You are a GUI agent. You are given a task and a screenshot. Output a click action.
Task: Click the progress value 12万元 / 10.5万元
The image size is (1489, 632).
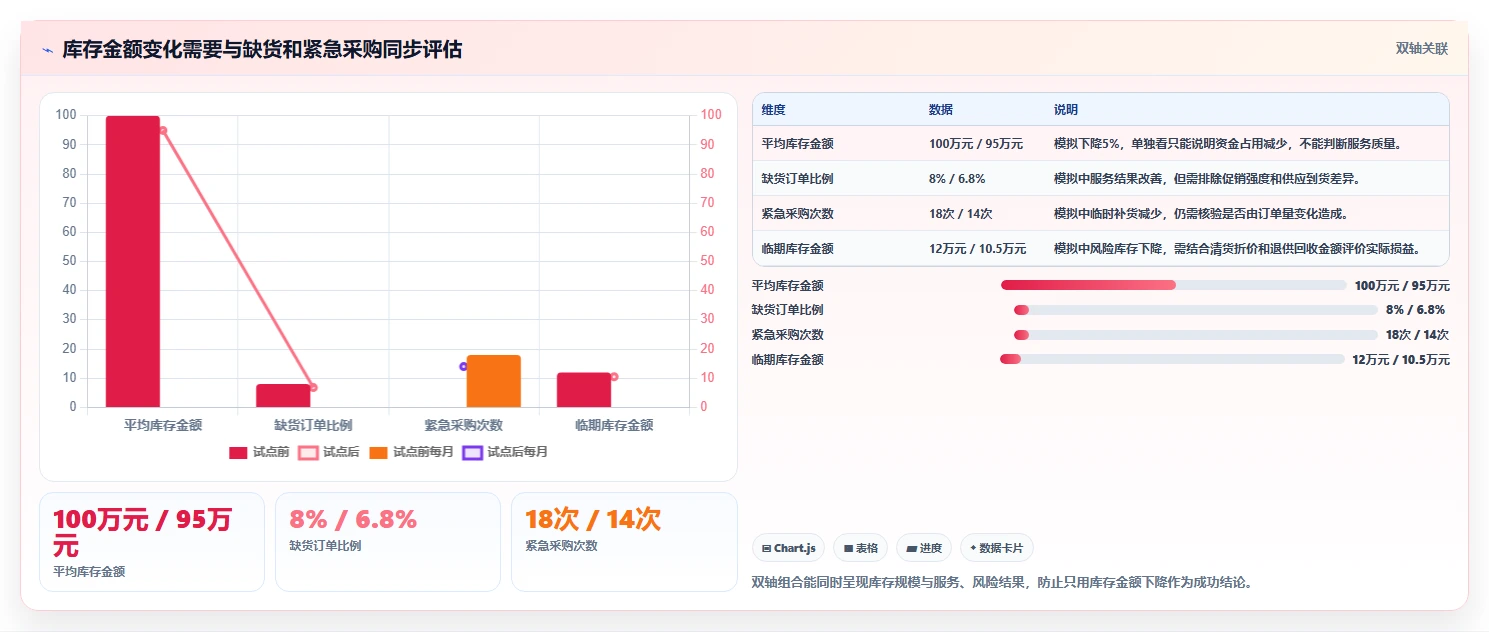coord(1401,360)
